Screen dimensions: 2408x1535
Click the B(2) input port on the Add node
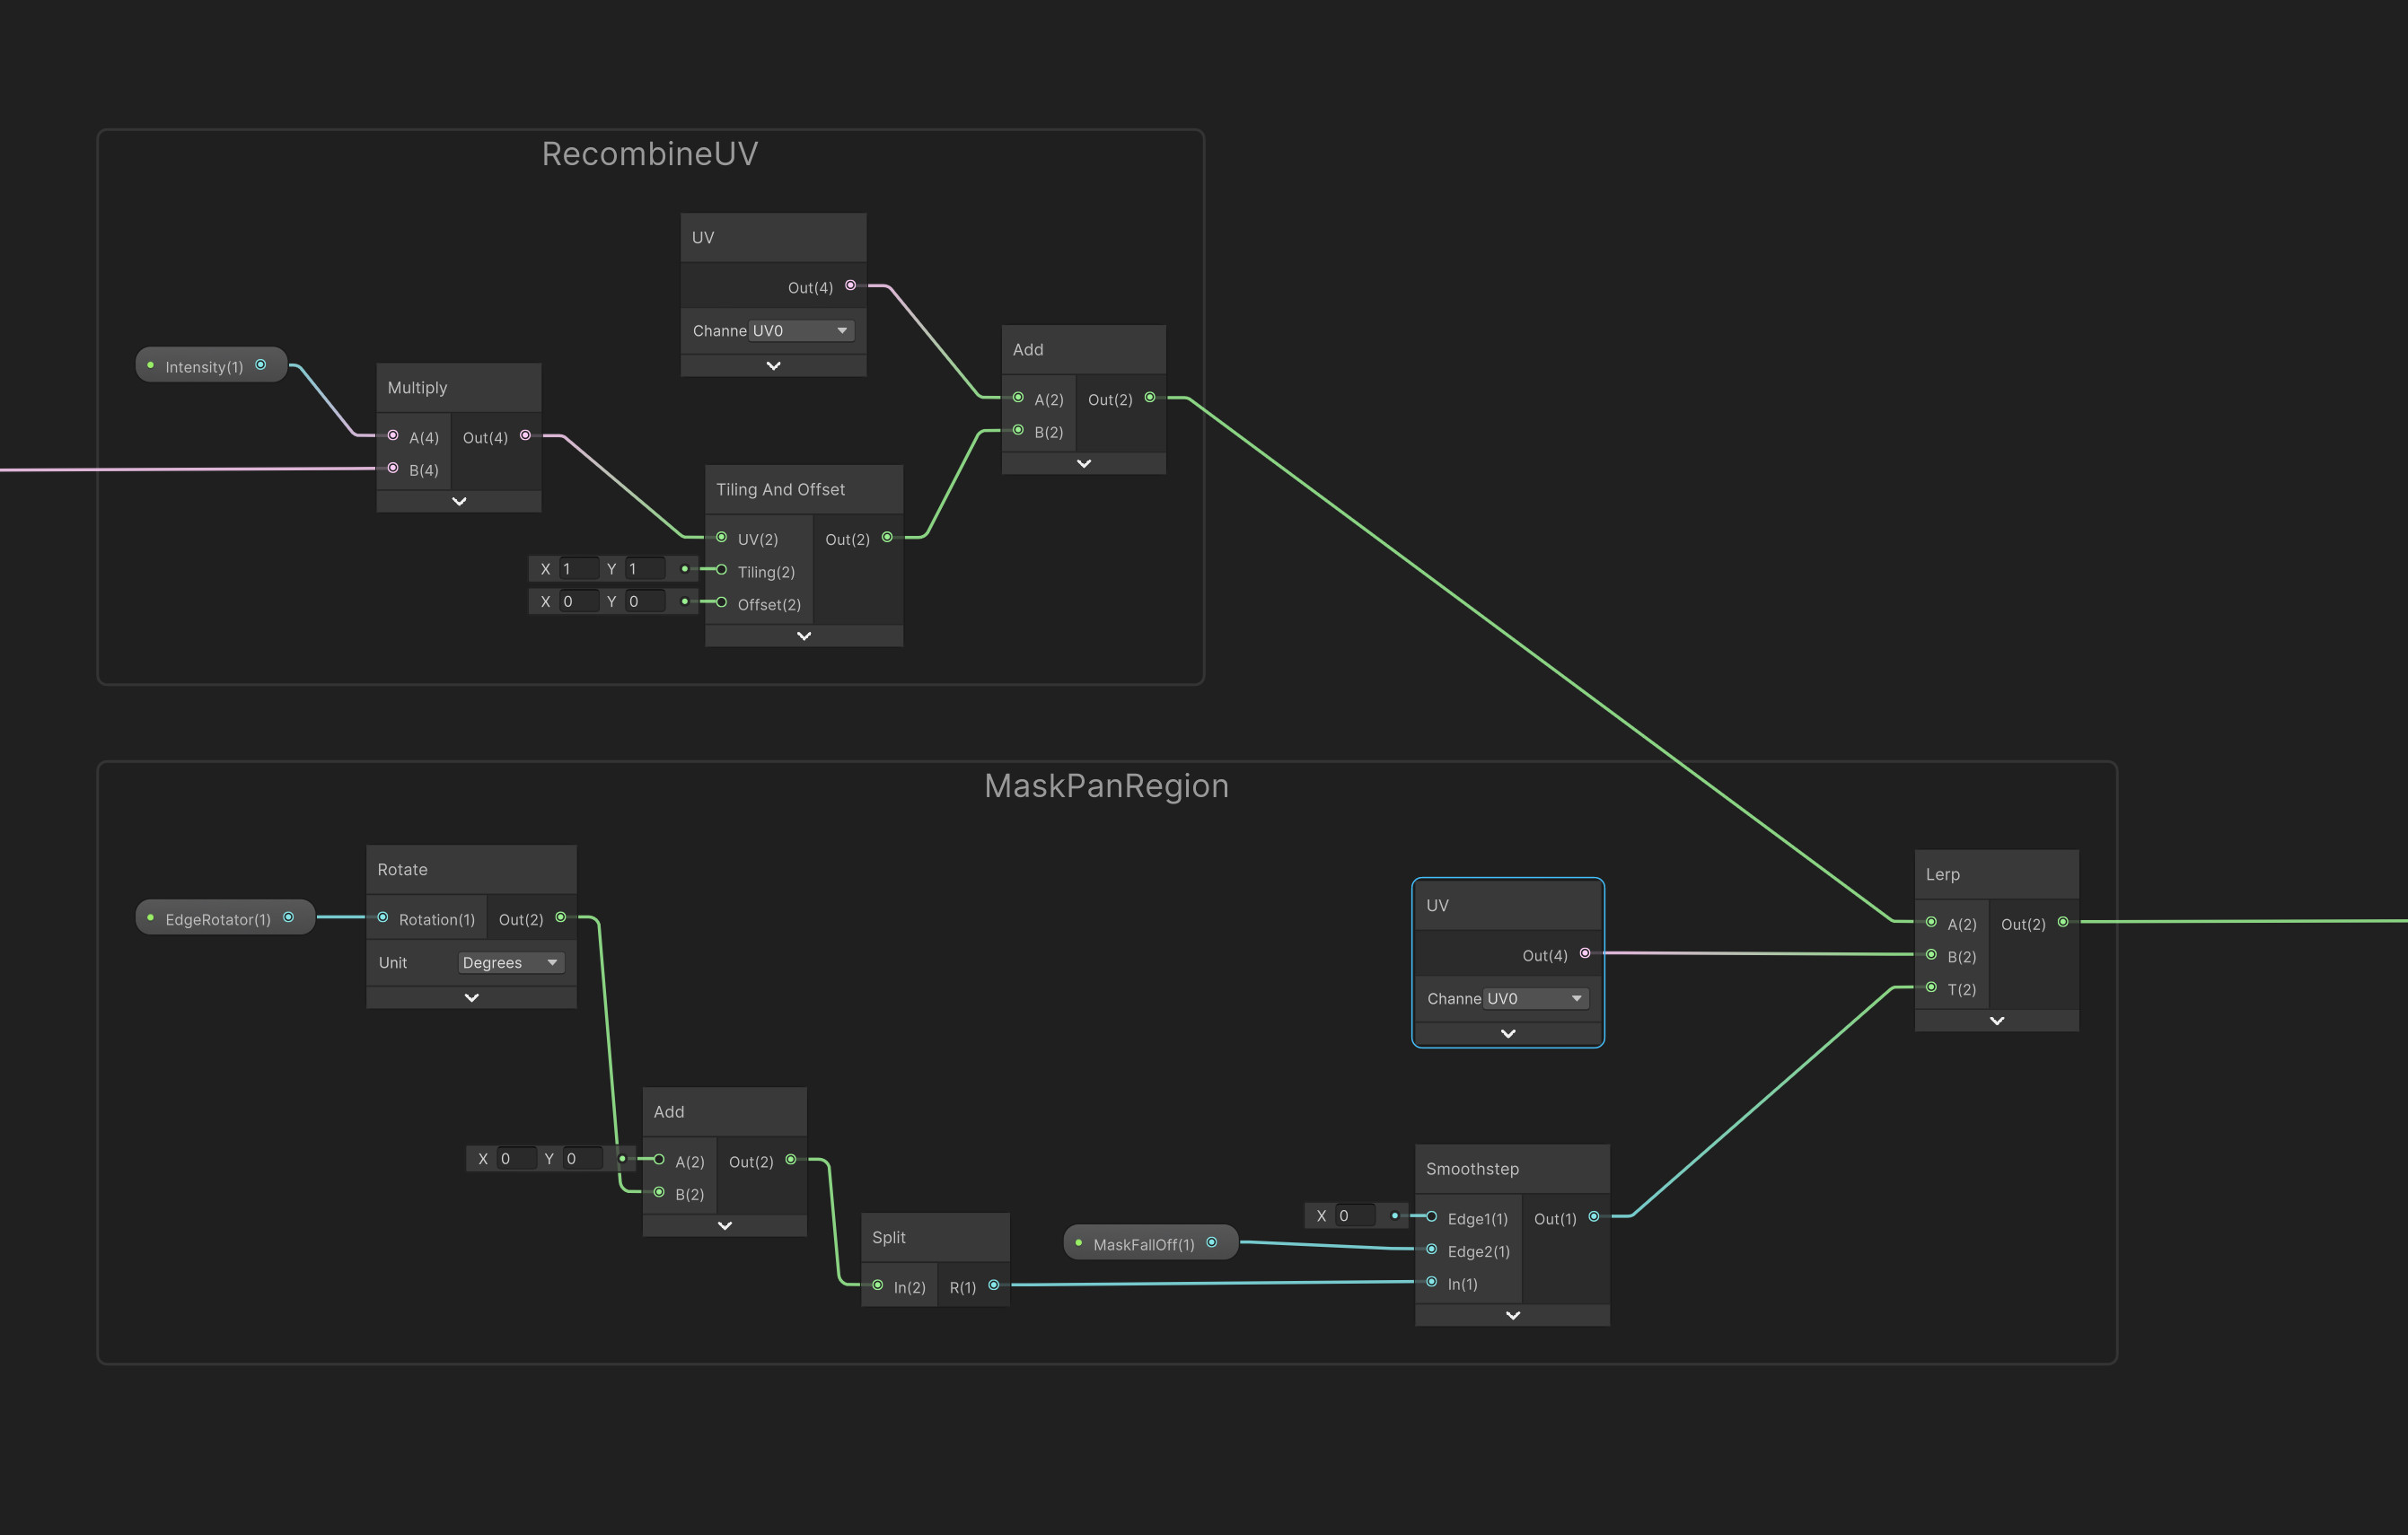pos(1018,431)
